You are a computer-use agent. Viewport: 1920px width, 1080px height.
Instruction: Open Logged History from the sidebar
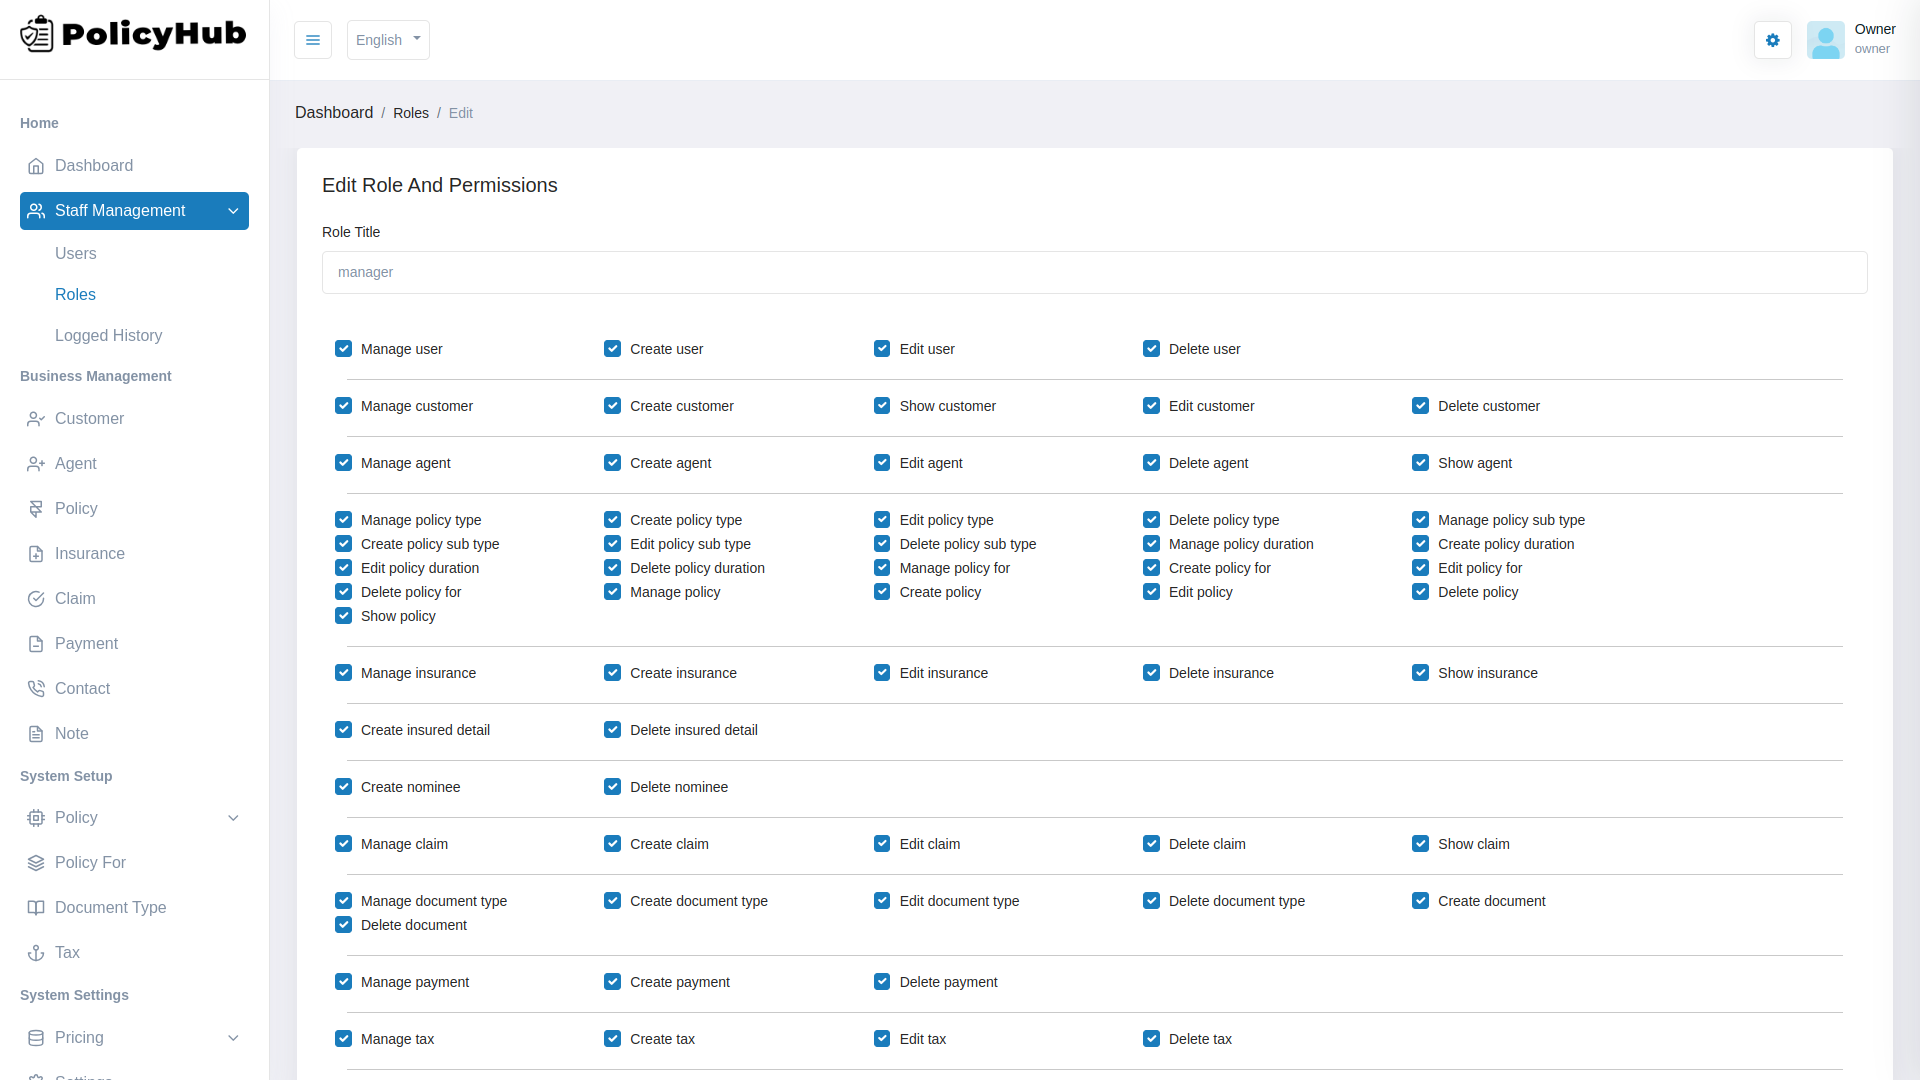pos(108,335)
